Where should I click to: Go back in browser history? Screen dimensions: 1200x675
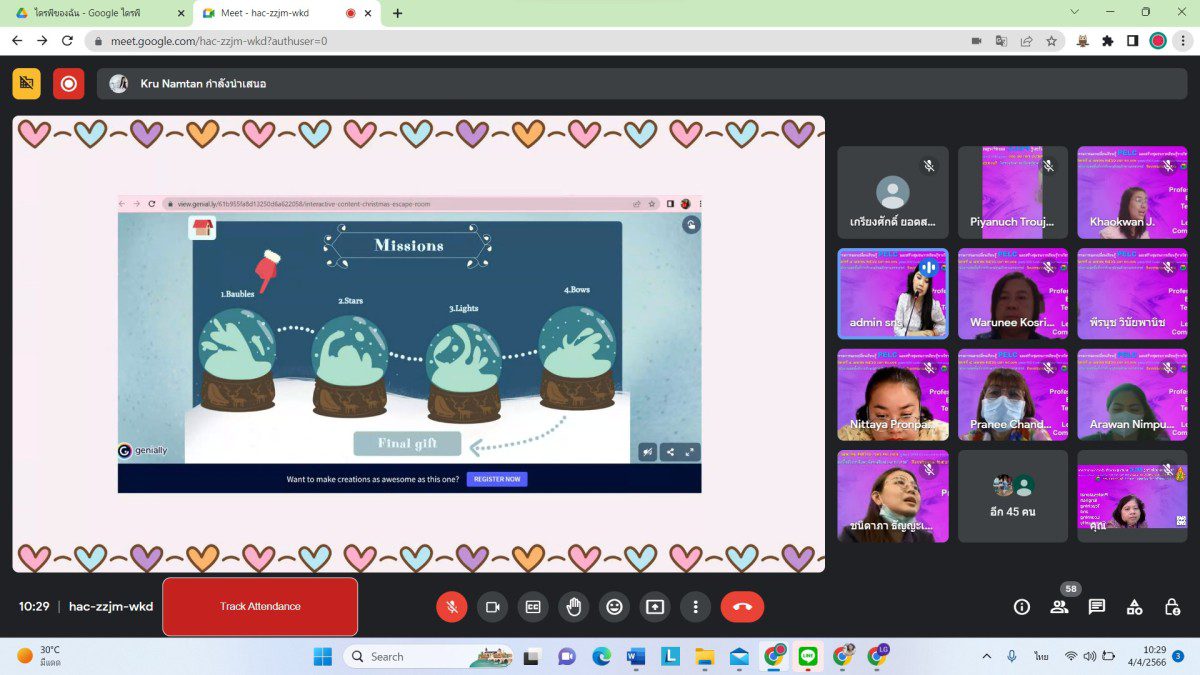17,41
